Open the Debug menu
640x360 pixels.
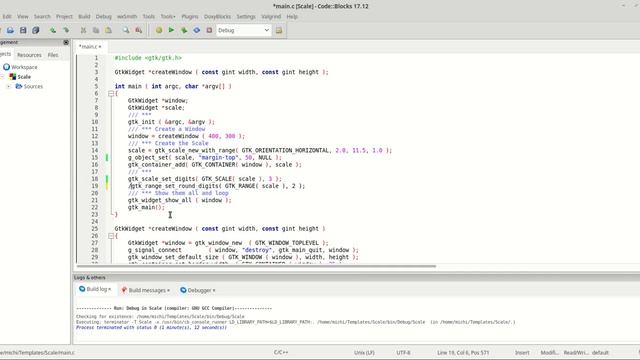(104, 17)
